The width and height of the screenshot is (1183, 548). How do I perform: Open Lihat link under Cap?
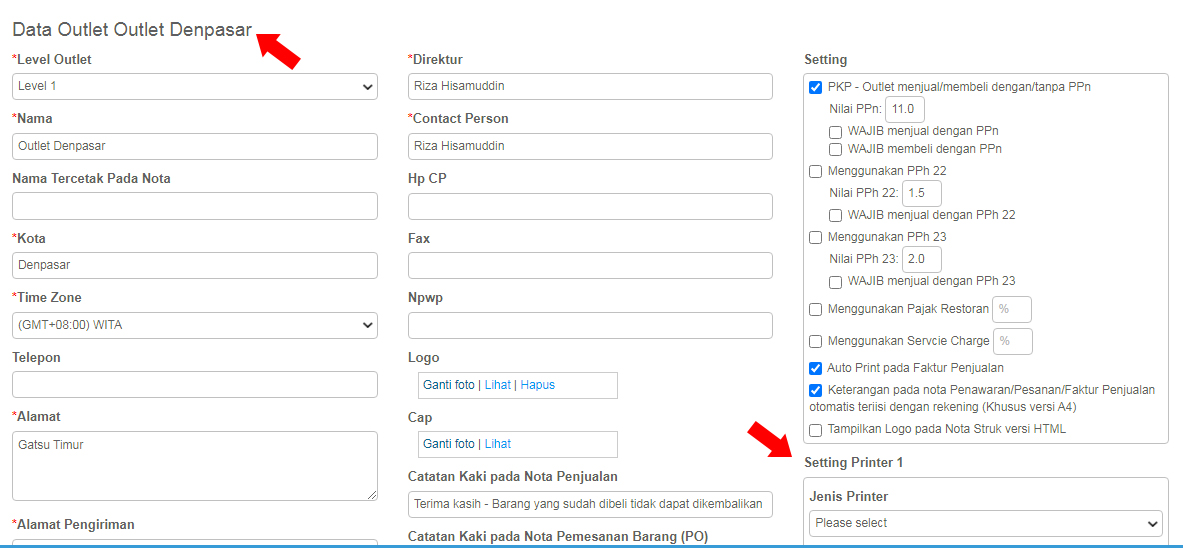497,444
